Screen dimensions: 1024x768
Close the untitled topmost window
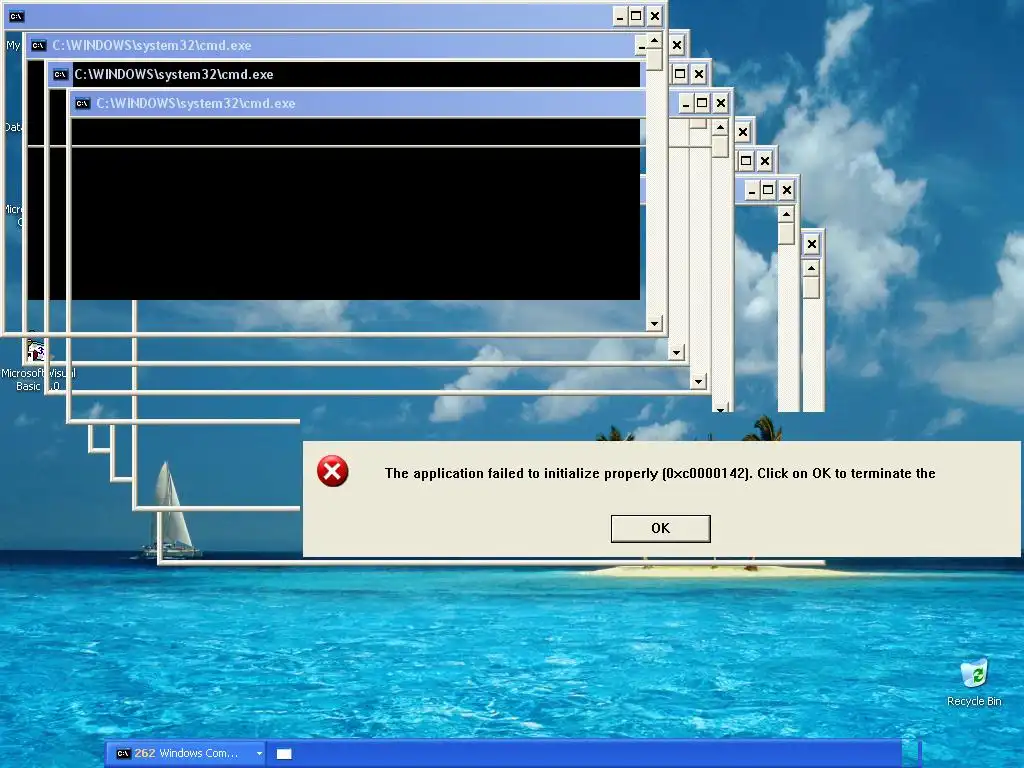click(x=654, y=16)
